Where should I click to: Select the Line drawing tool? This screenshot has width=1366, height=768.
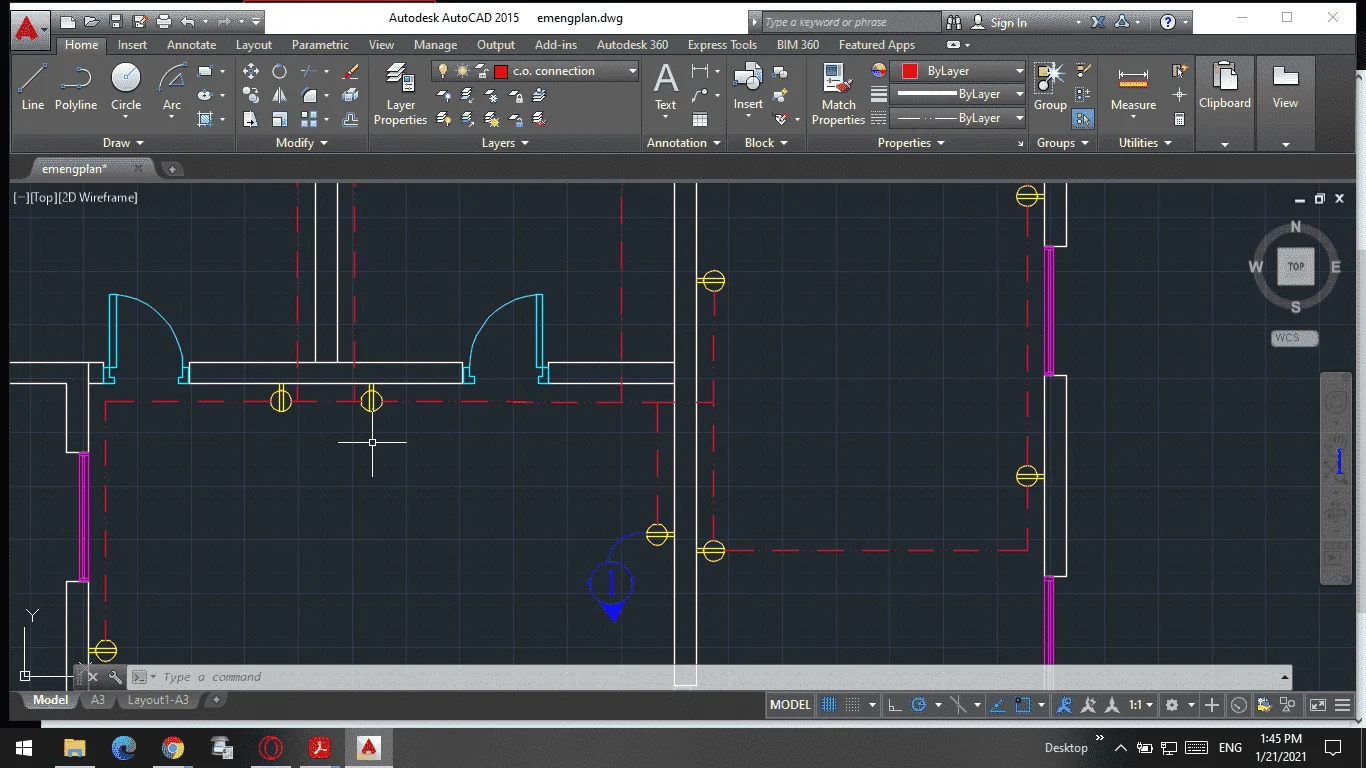click(33, 87)
